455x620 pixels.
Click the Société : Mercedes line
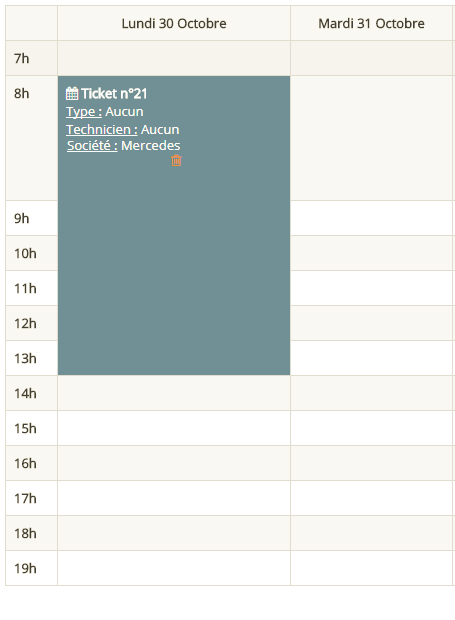pyautogui.click(x=123, y=146)
